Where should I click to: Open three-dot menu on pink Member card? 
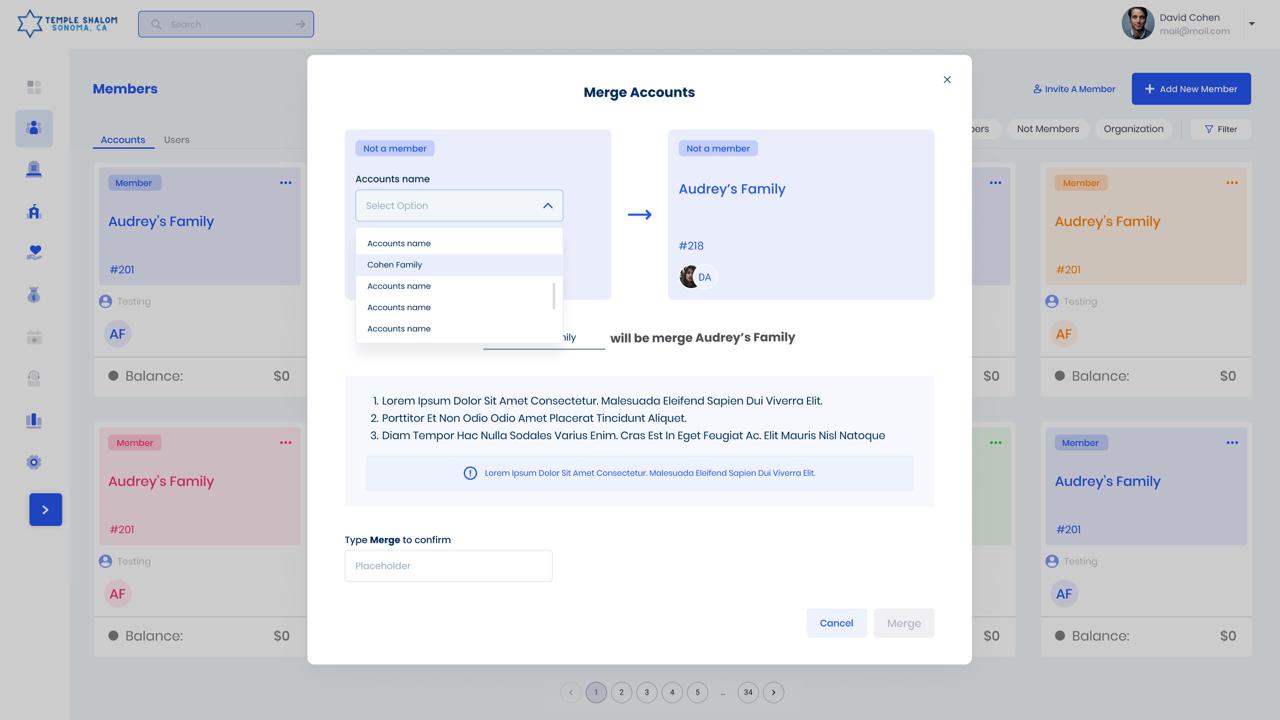pyautogui.click(x=286, y=443)
